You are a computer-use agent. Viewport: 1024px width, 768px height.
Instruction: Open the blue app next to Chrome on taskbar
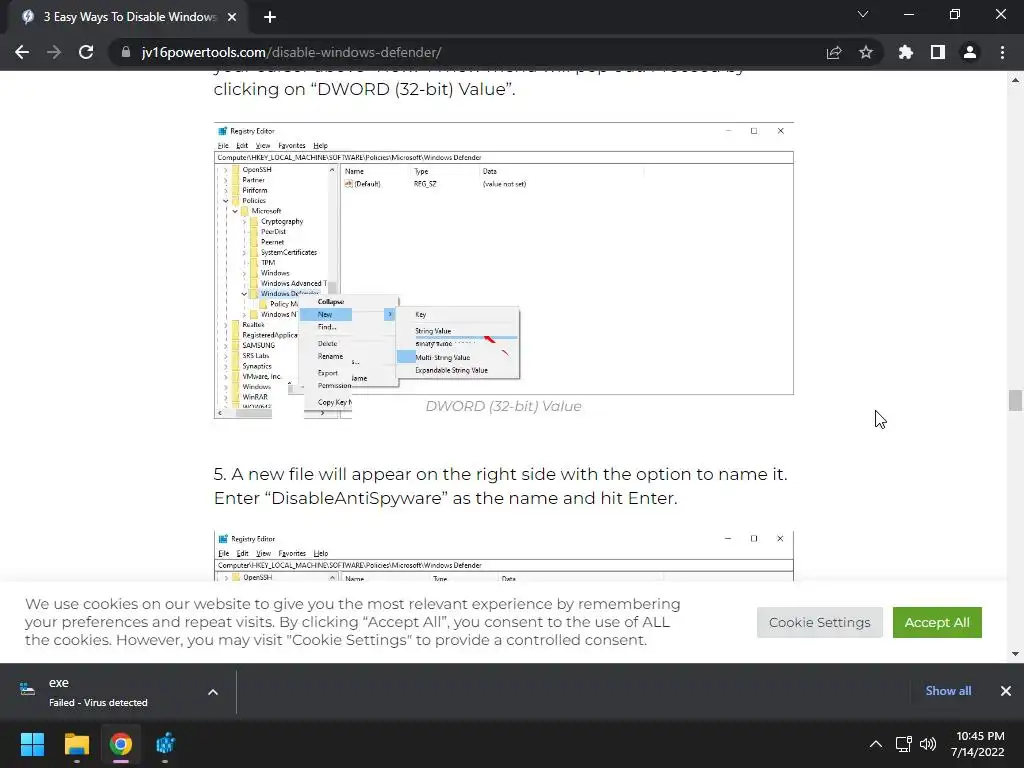pyautogui.click(x=165, y=744)
